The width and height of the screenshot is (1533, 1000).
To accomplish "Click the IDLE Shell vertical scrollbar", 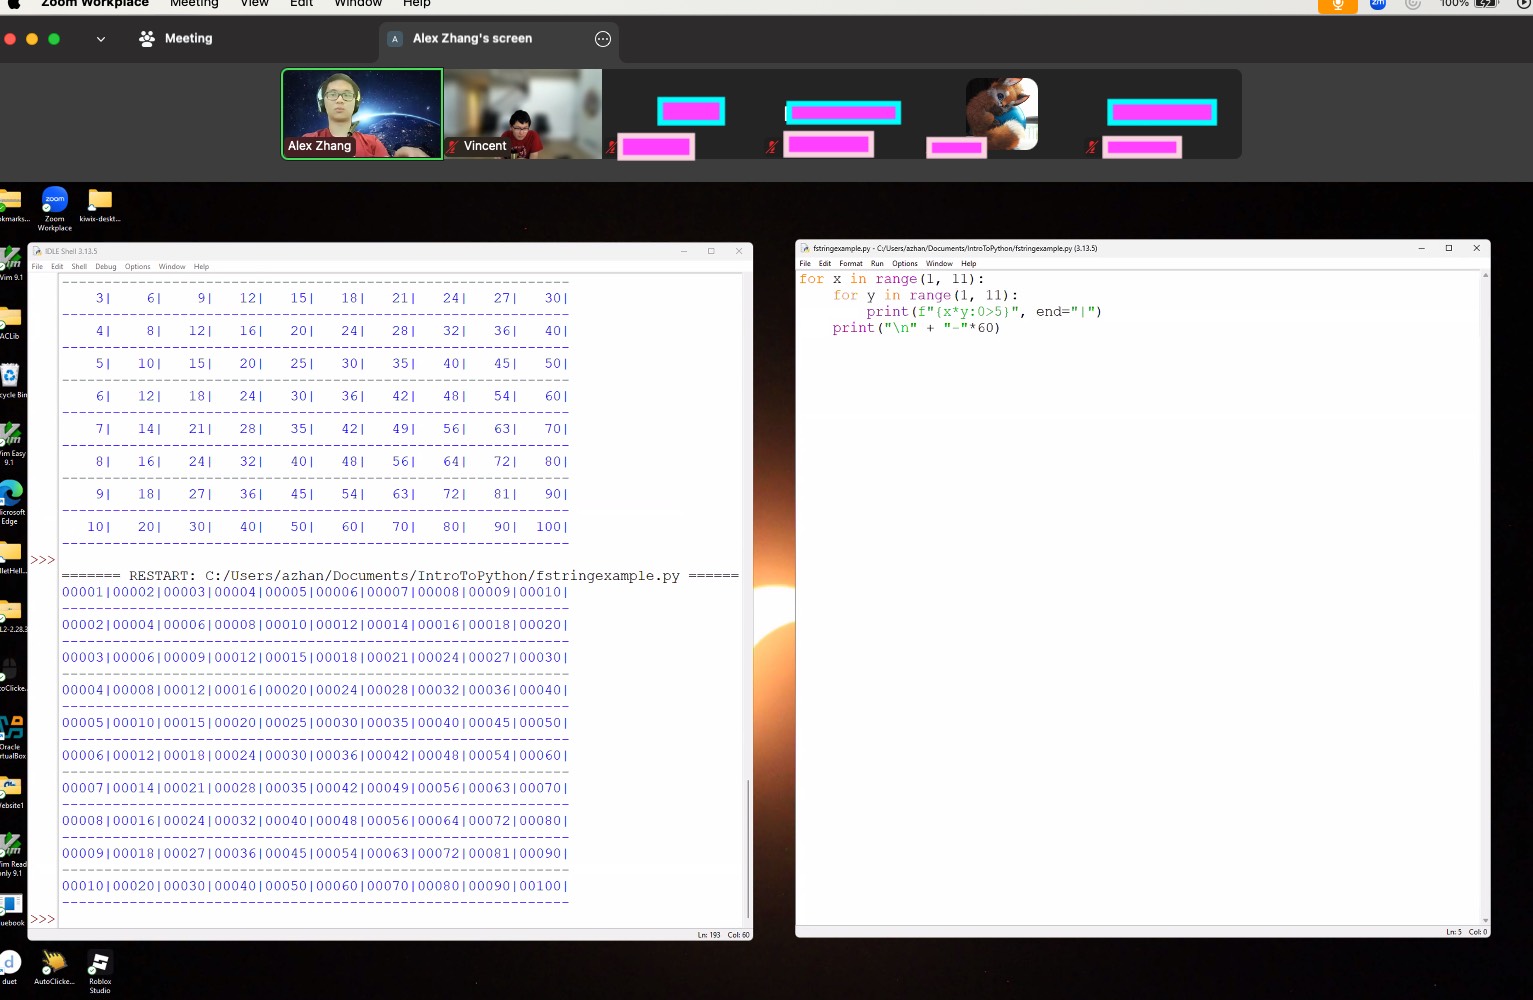I will [x=748, y=848].
